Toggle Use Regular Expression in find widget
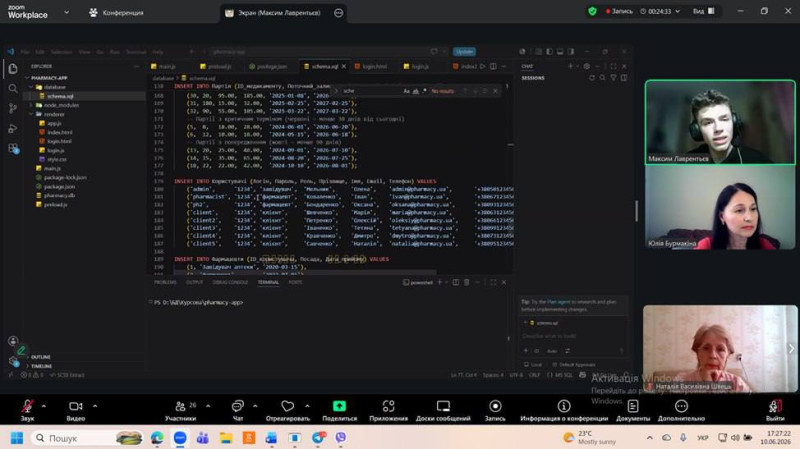 (x=424, y=91)
